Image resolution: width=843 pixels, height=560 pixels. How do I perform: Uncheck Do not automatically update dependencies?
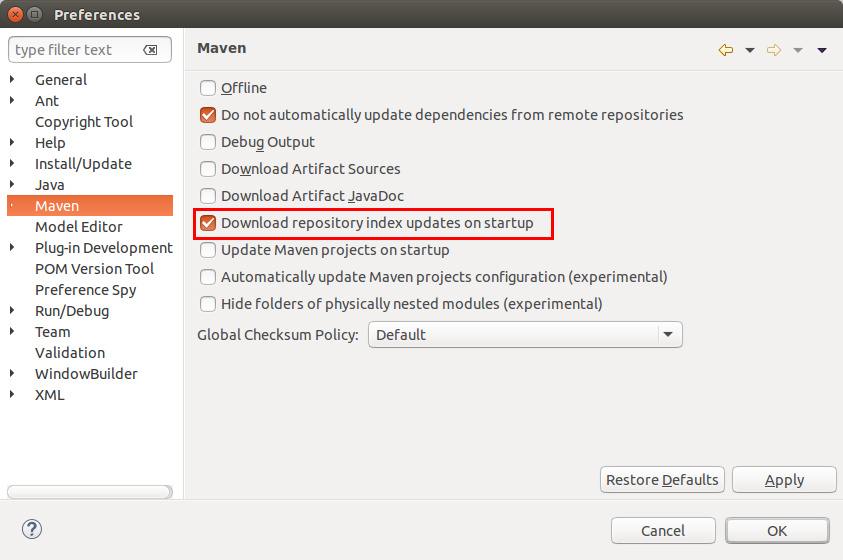pyautogui.click(x=208, y=114)
